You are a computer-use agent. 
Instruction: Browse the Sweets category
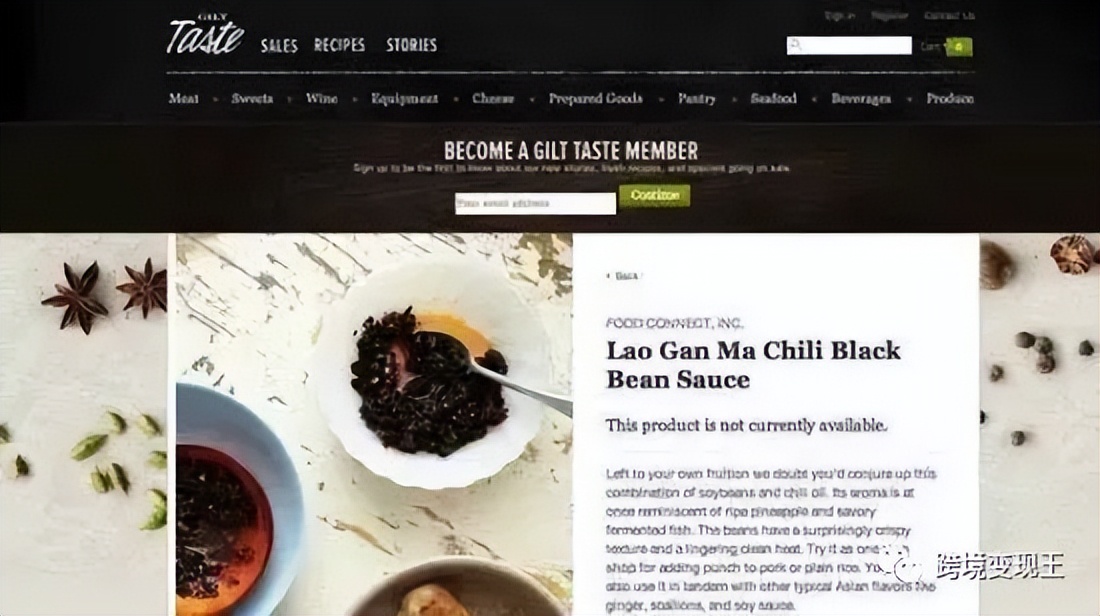[x=252, y=98]
